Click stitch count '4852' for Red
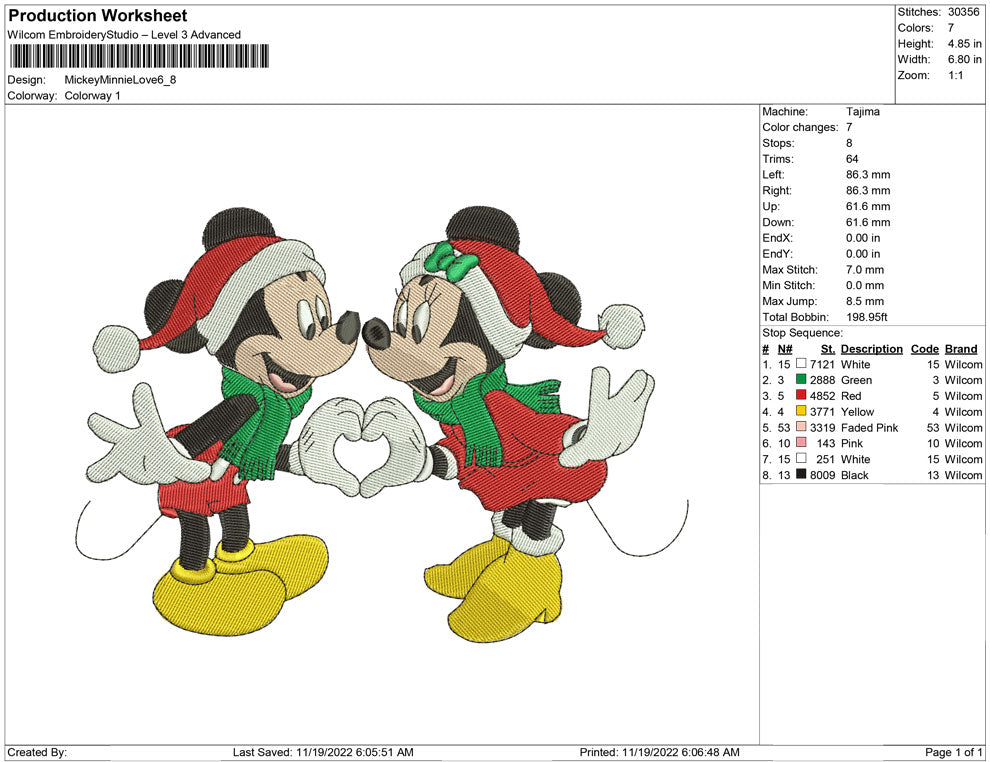 [822, 396]
